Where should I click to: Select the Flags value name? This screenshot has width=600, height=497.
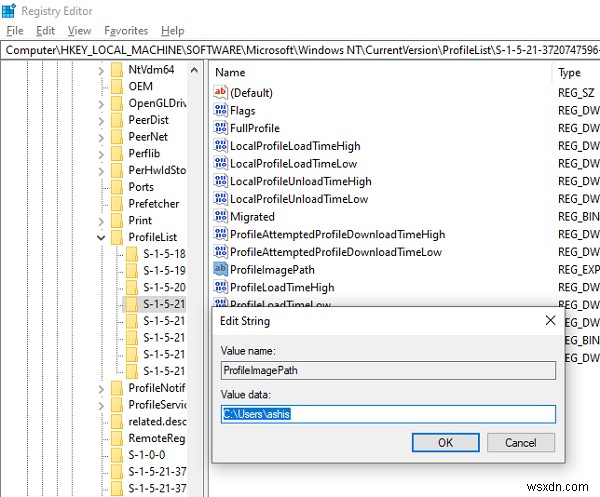(243, 111)
